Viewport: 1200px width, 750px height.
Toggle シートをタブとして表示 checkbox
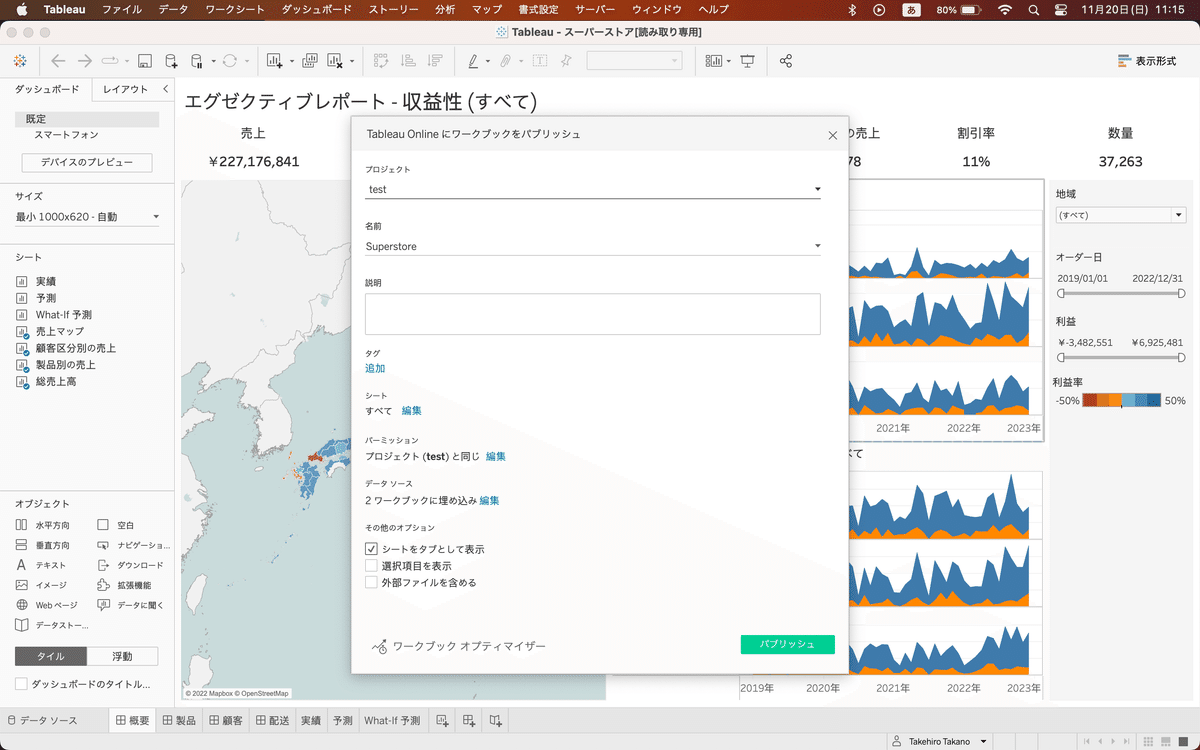371,549
